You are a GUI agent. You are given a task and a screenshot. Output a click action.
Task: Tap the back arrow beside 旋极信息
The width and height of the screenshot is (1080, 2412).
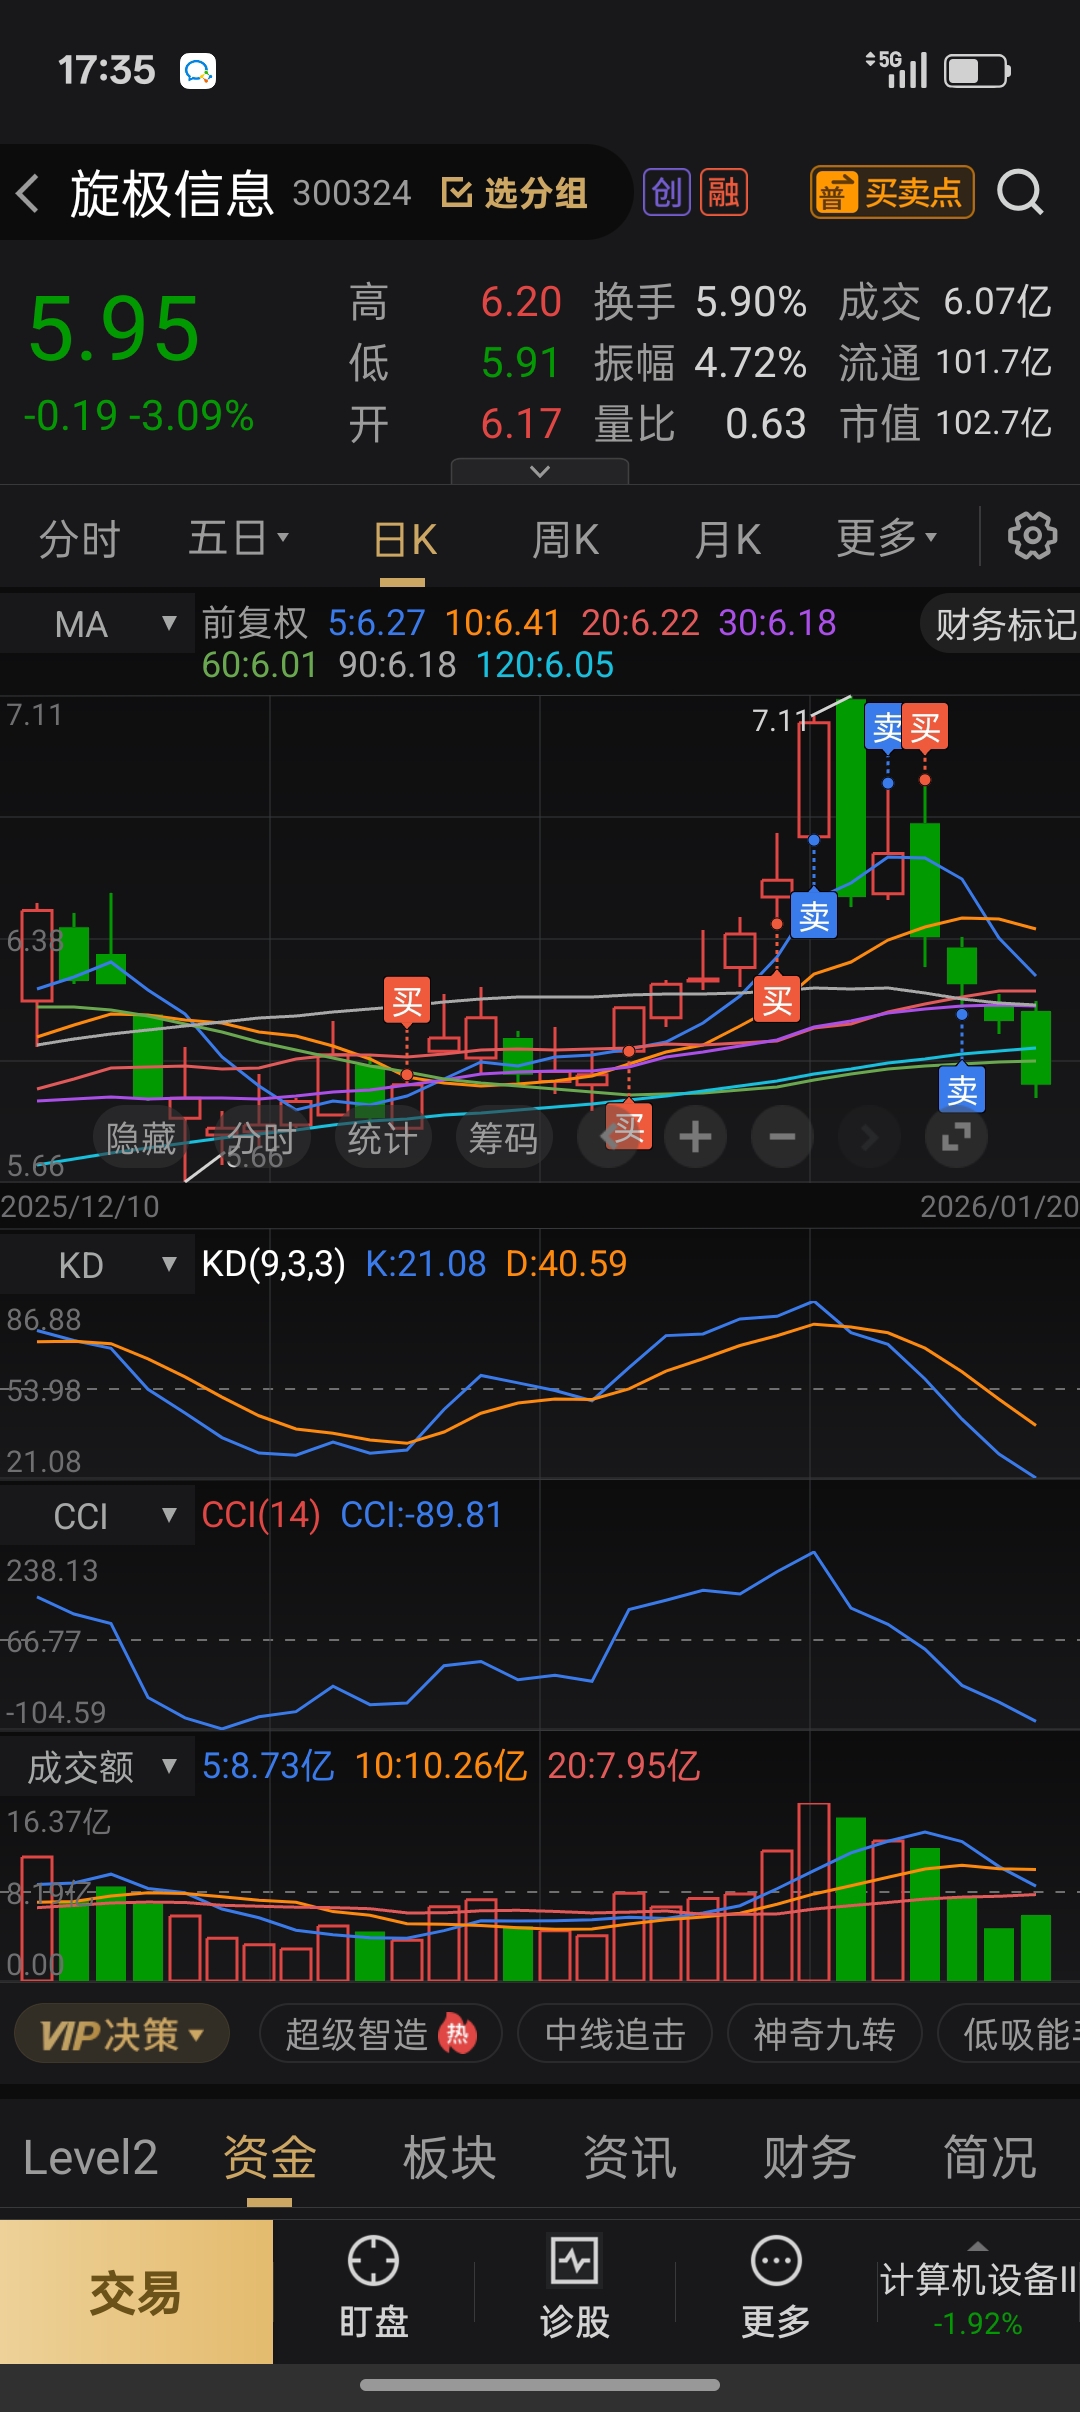tap(28, 193)
